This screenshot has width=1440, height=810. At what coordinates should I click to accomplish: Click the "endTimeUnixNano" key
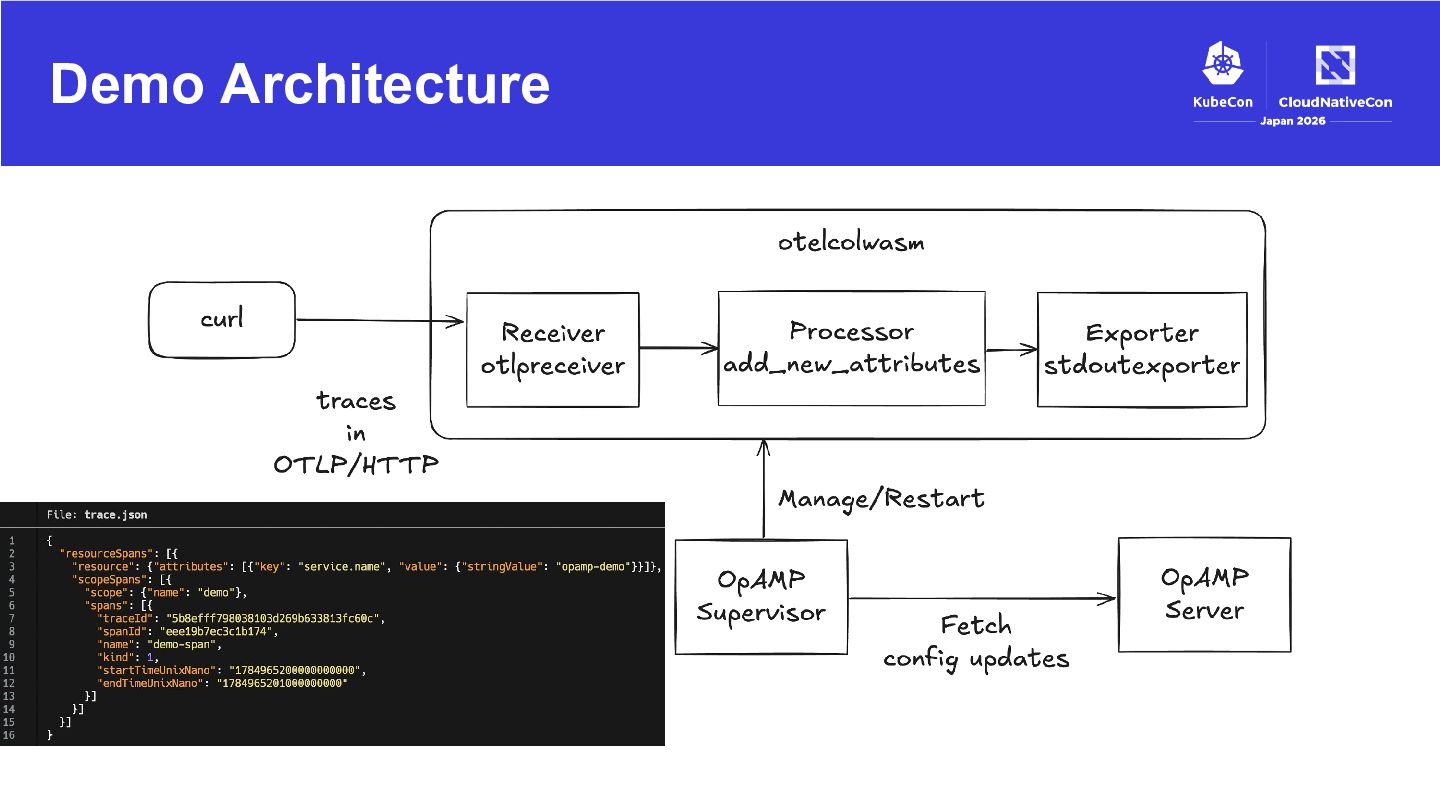tap(151, 683)
